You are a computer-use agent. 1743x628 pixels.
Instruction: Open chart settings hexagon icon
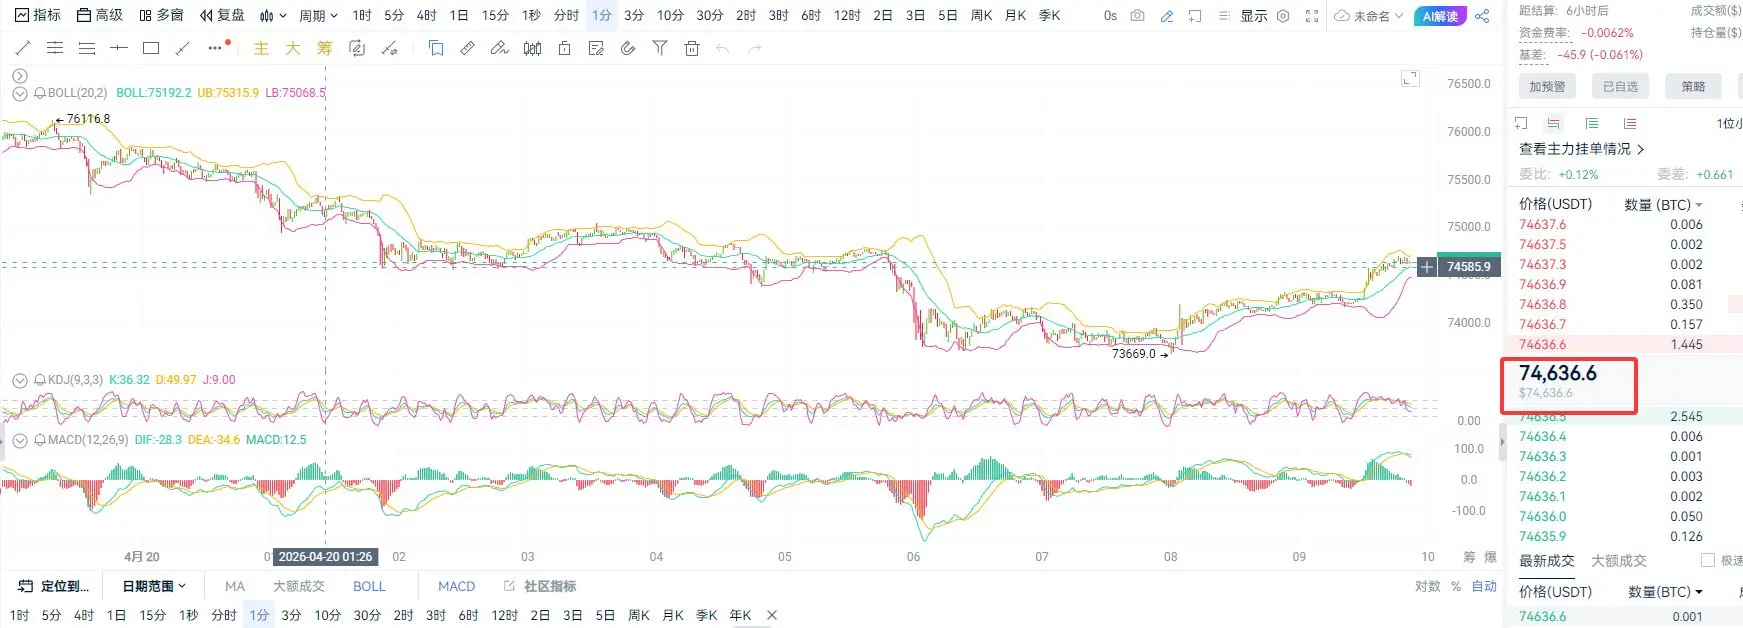click(1283, 16)
